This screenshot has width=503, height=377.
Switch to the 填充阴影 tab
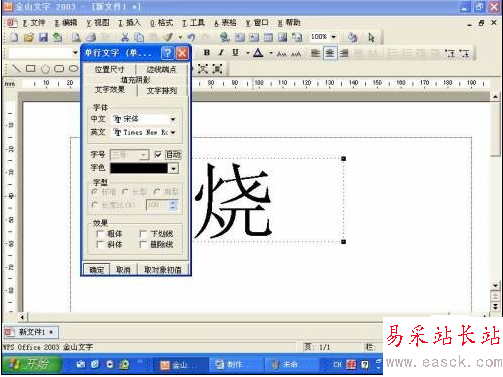point(135,80)
